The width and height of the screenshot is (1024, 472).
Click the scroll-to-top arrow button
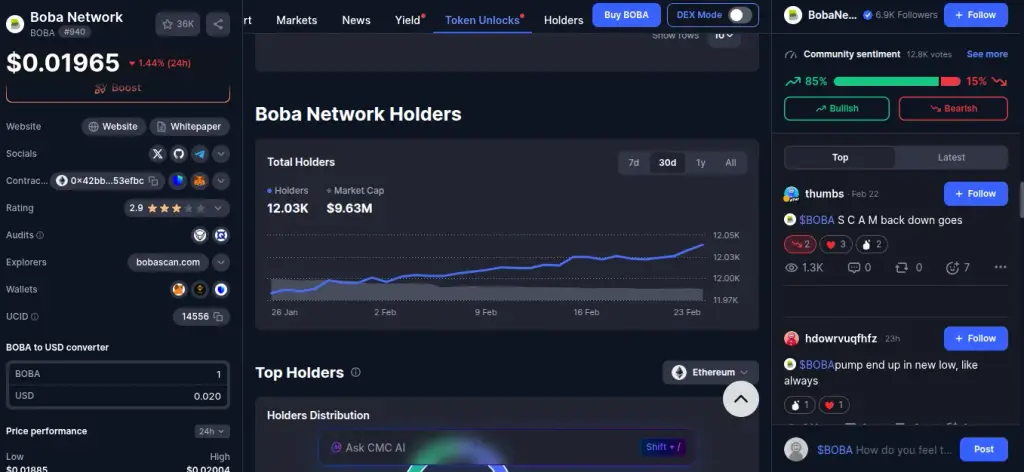[x=741, y=399]
